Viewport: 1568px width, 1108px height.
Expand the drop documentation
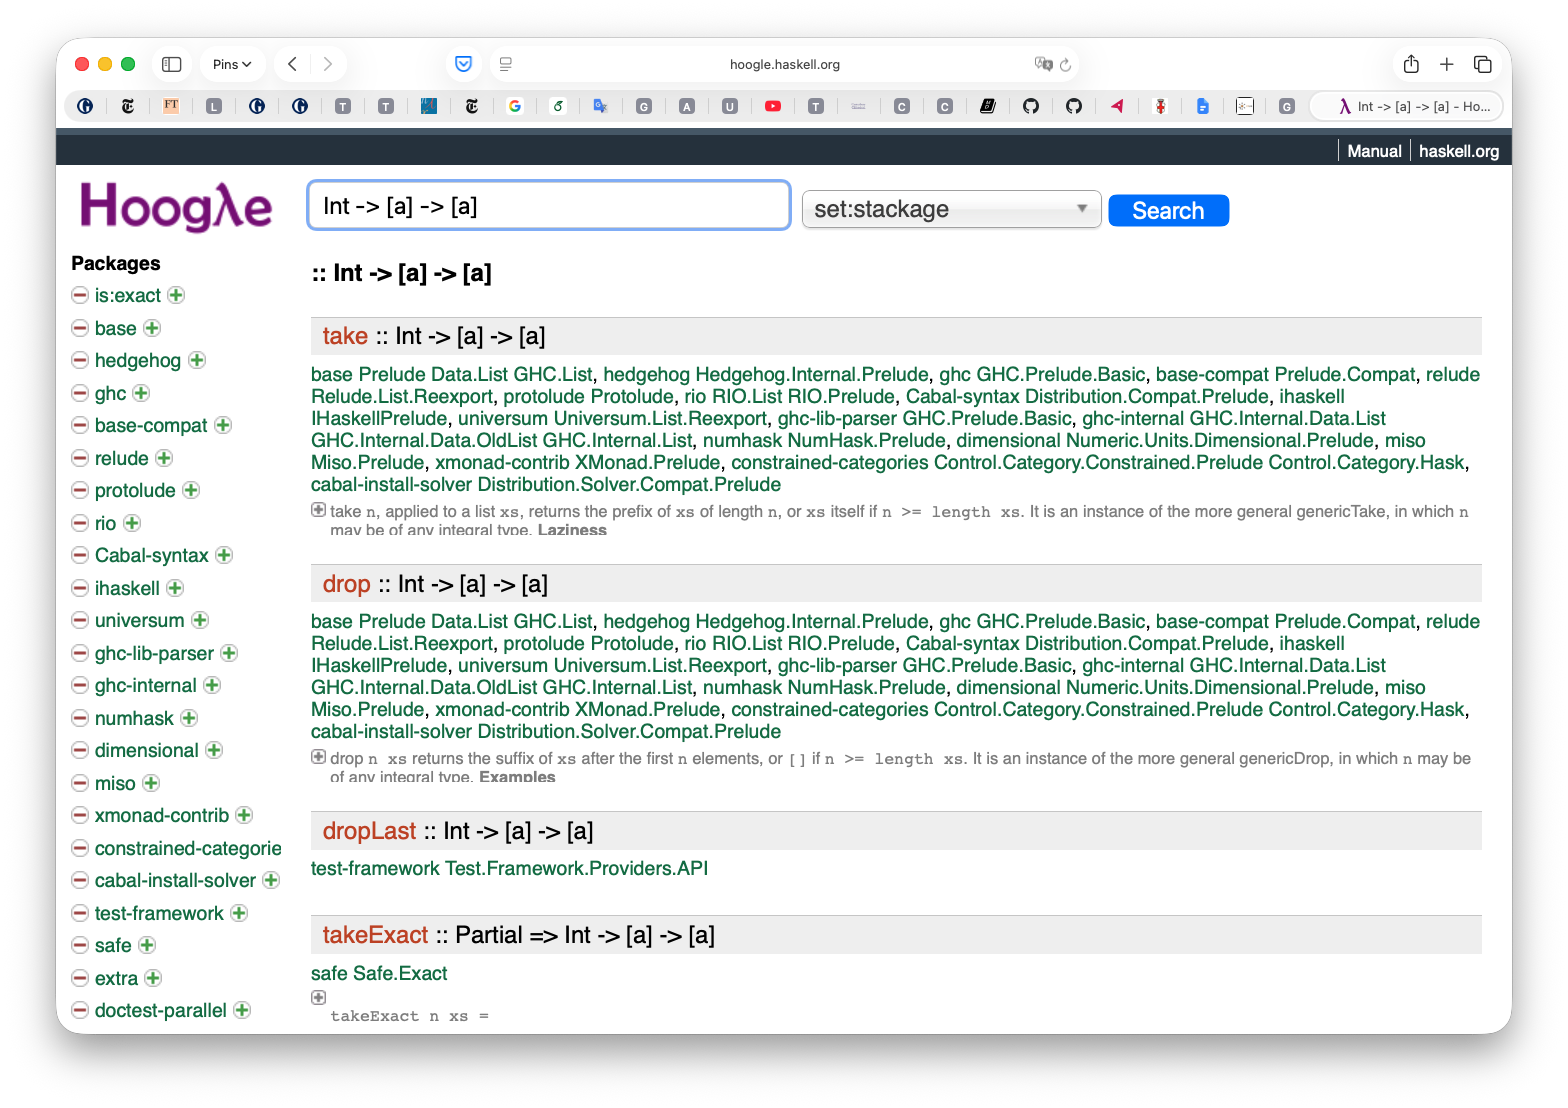(x=318, y=757)
